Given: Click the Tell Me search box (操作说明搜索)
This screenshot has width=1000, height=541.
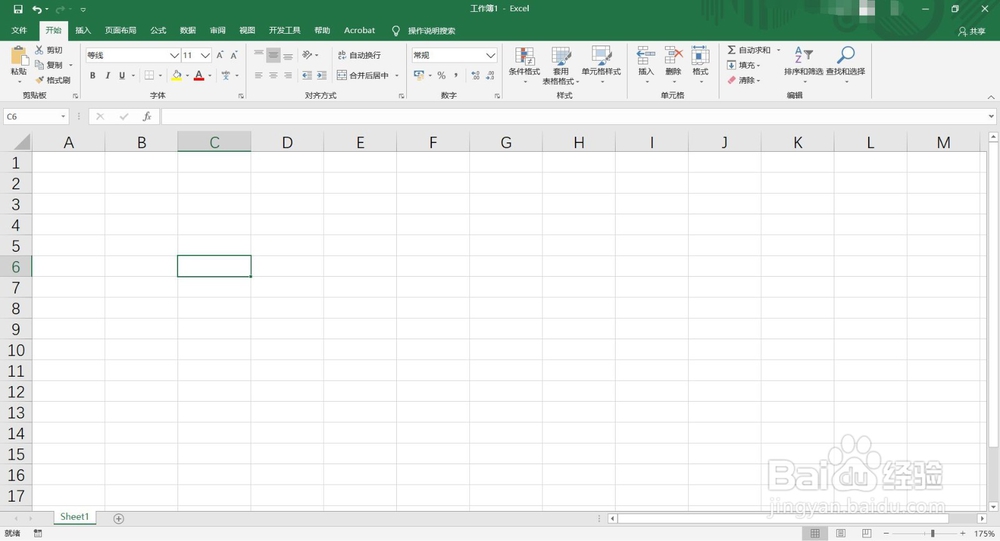Looking at the screenshot, I should coord(432,31).
